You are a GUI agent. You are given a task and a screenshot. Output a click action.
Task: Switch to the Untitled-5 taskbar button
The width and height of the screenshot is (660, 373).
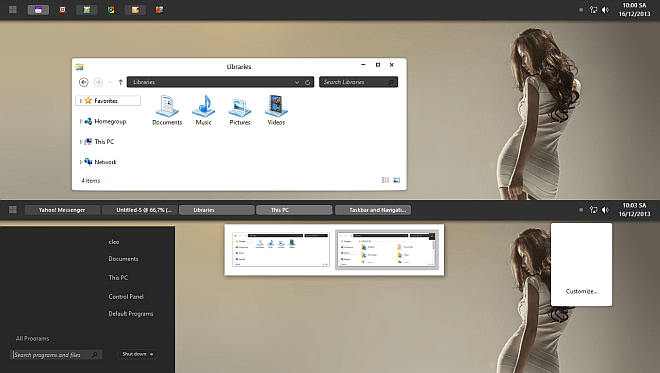point(140,210)
